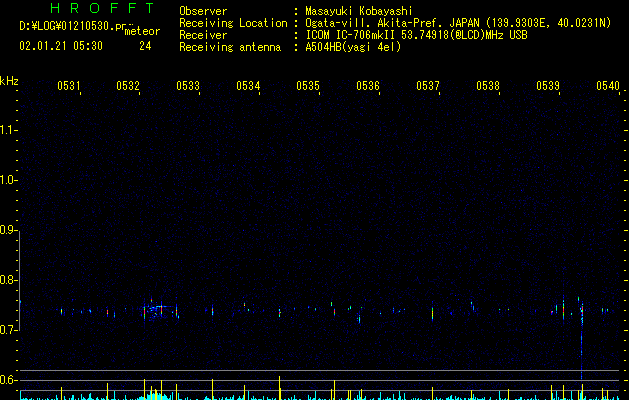Click the tall yellow count bar near 0534
The image size is (629, 400).
click(x=279, y=388)
